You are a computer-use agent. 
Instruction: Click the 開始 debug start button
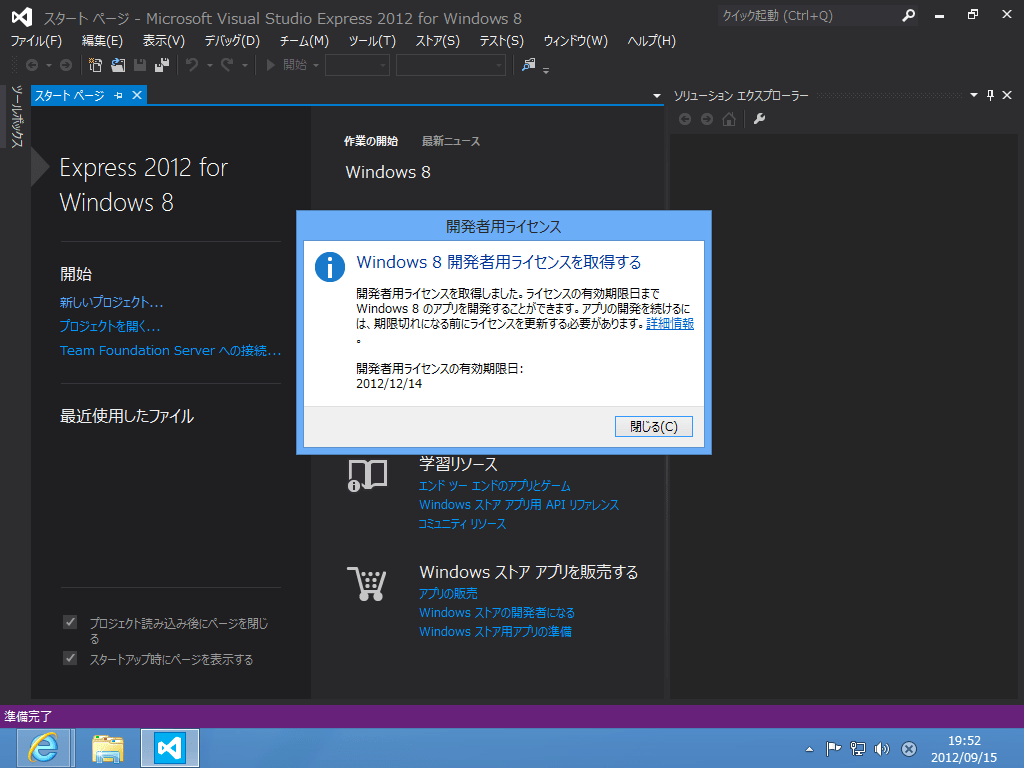point(286,65)
